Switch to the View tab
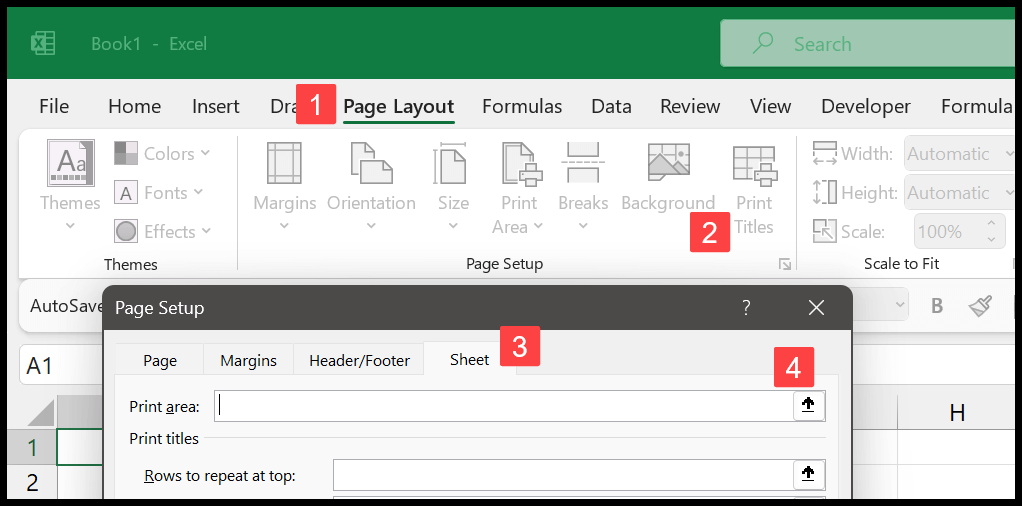The width and height of the screenshot is (1022, 506). point(771,106)
